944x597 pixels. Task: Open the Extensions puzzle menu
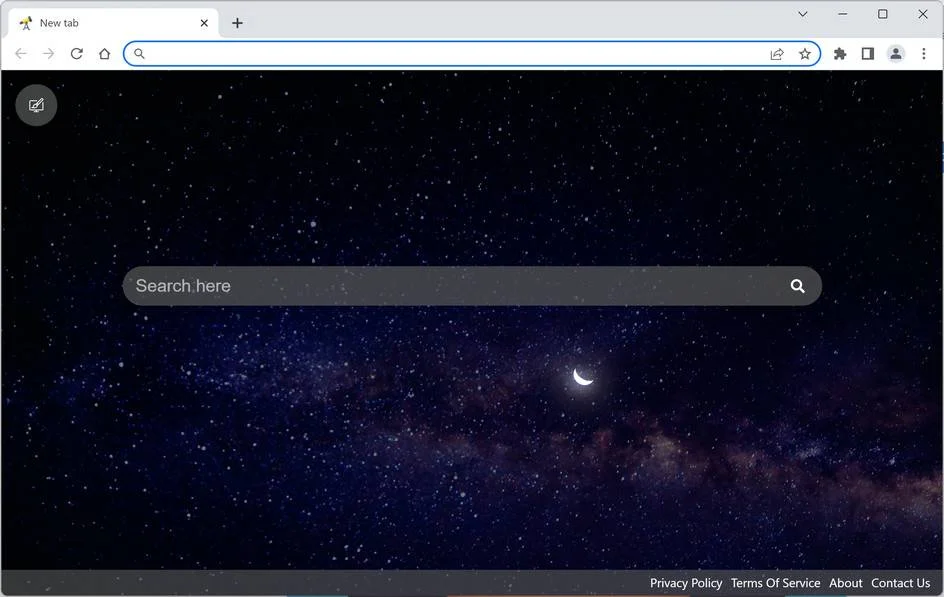[840, 54]
